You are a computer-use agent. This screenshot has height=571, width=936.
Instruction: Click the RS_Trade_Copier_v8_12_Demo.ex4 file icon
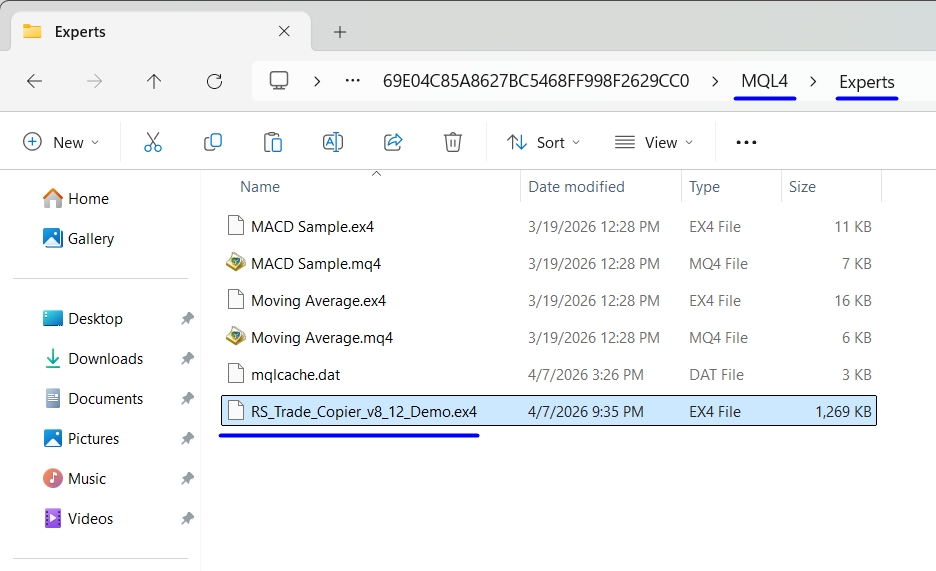tap(236, 410)
